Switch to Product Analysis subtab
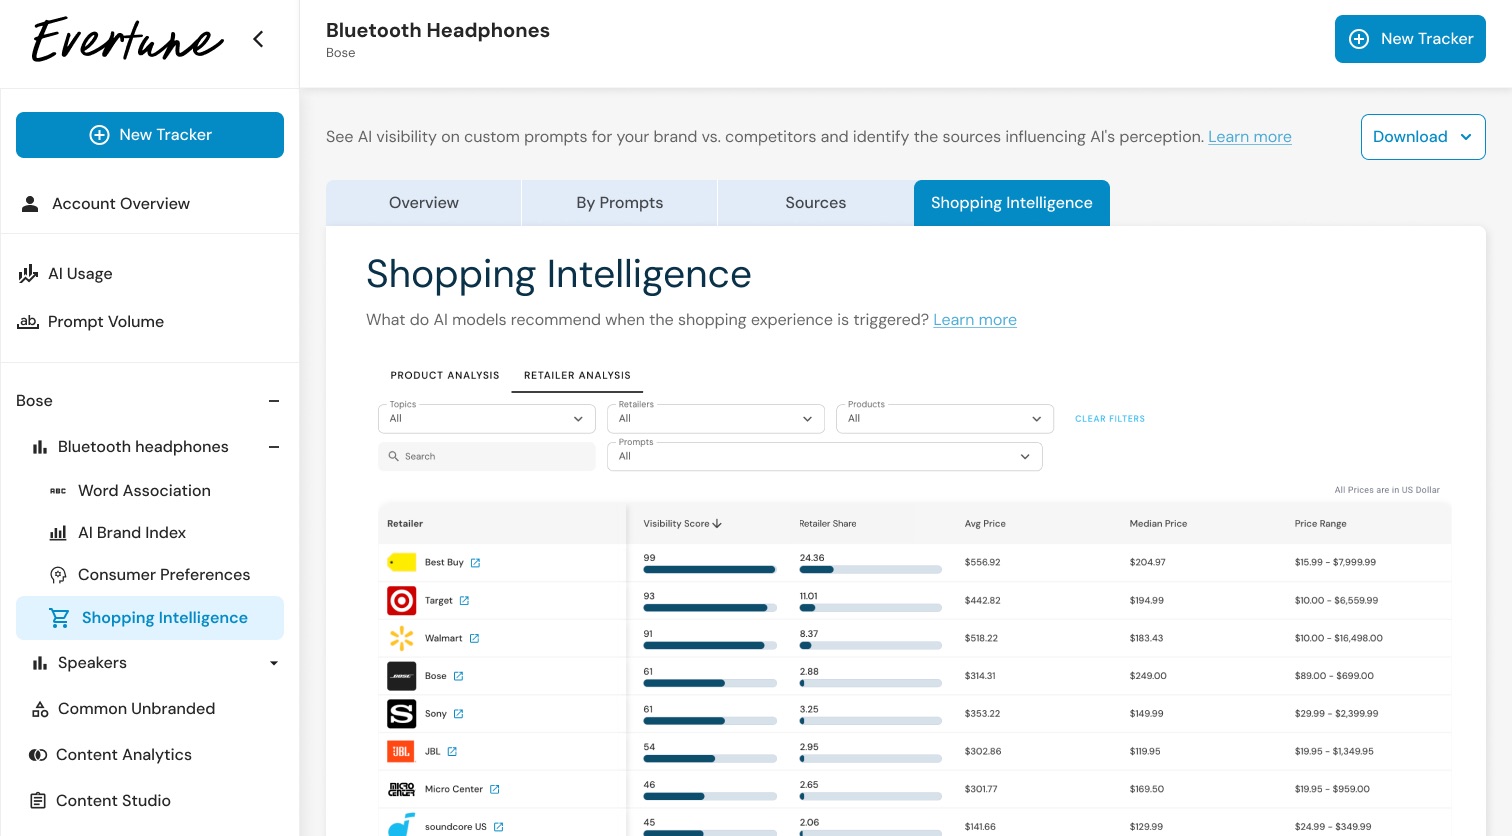The image size is (1512, 836). (x=445, y=376)
